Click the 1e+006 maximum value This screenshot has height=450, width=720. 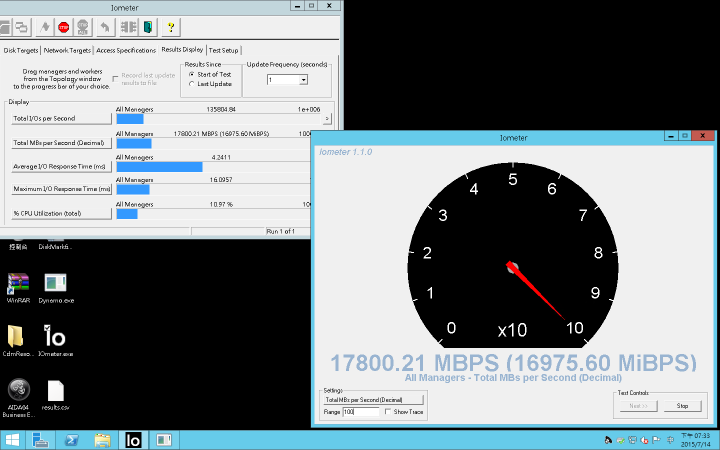click(309, 109)
